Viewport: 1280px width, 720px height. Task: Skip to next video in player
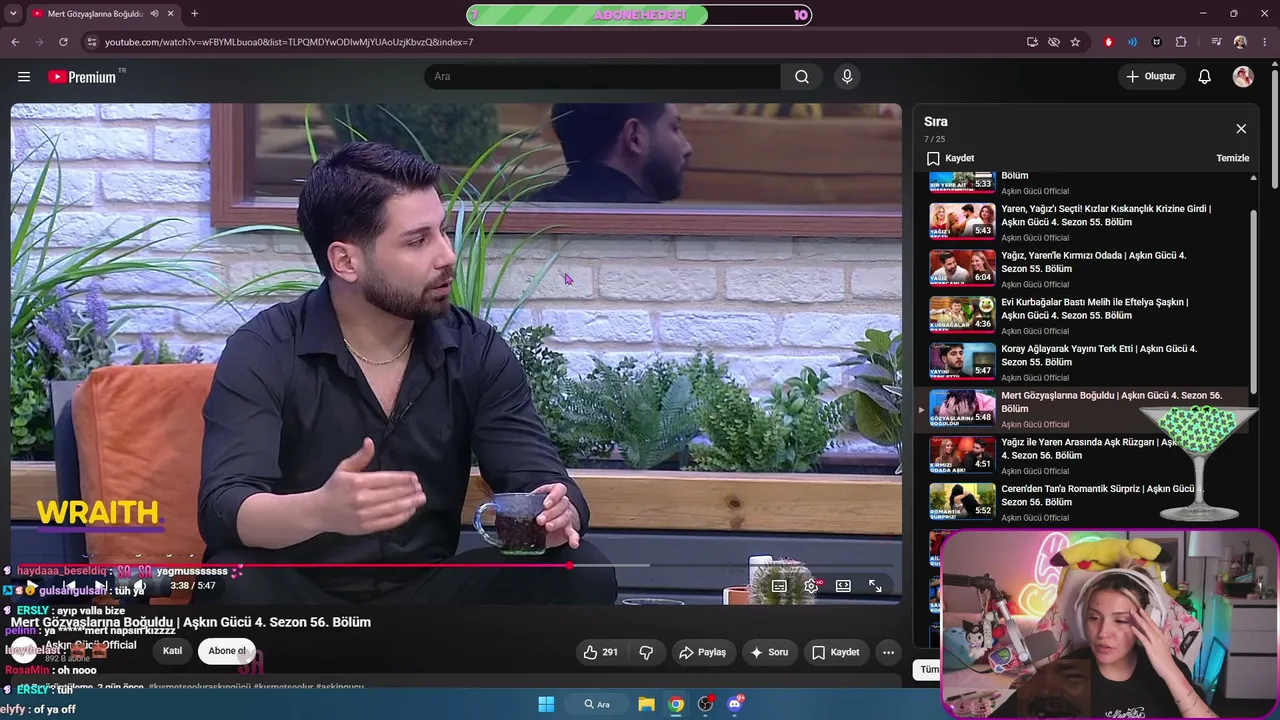coord(100,586)
